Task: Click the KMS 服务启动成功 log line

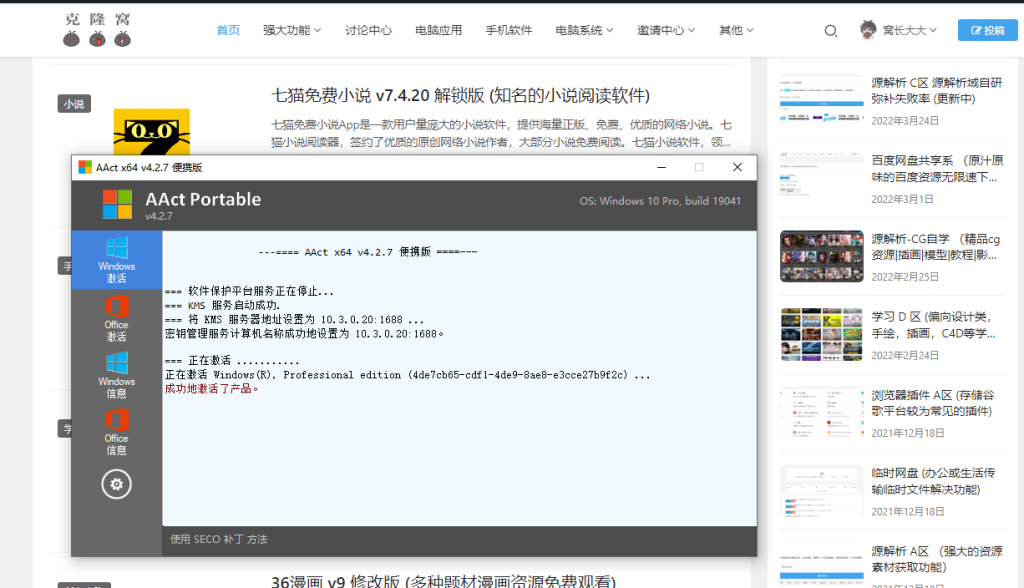Action: pos(222,305)
